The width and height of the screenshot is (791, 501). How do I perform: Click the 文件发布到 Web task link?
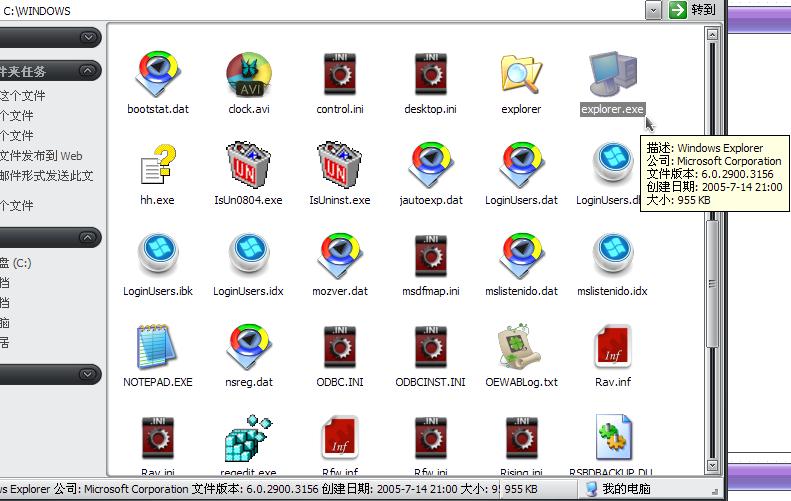tap(41, 156)
